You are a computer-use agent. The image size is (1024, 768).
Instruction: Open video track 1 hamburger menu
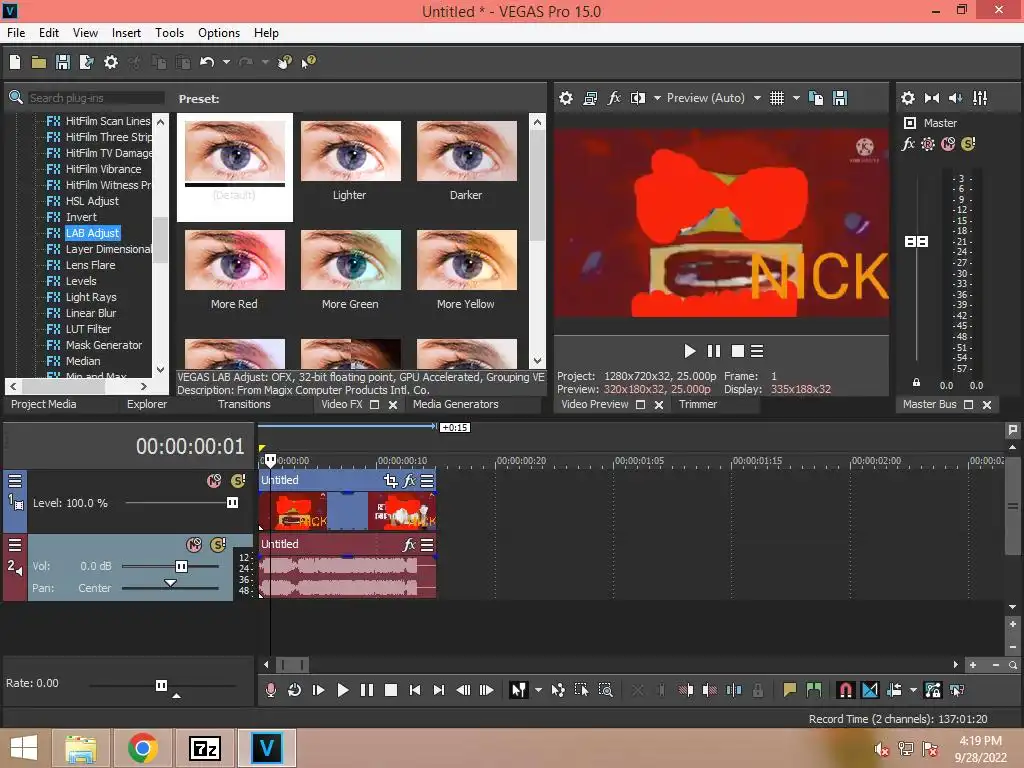coord(15,481)
